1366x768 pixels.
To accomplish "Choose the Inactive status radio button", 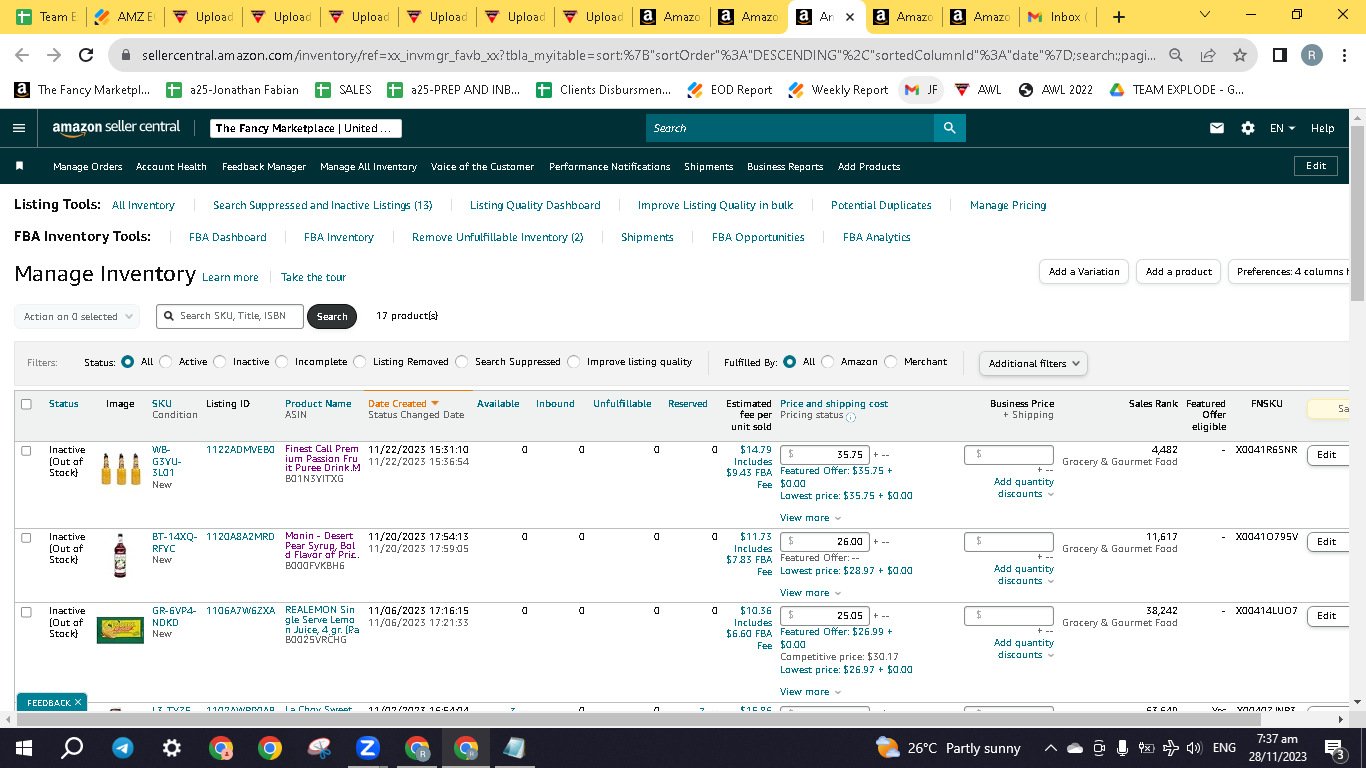I will (x=220, y=362).
